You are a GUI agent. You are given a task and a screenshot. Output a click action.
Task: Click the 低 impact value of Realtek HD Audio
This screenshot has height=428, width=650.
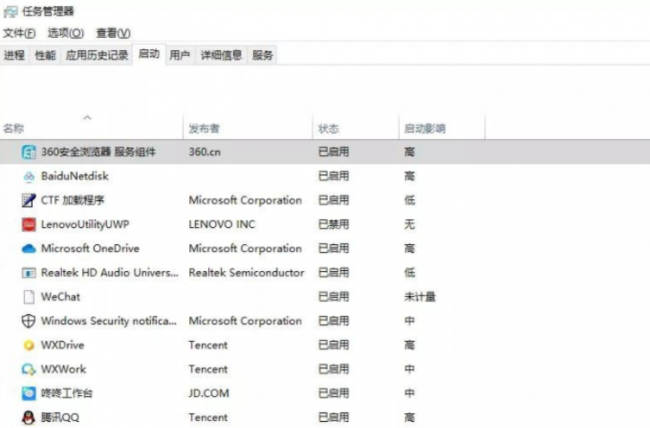tap(410, 272)
